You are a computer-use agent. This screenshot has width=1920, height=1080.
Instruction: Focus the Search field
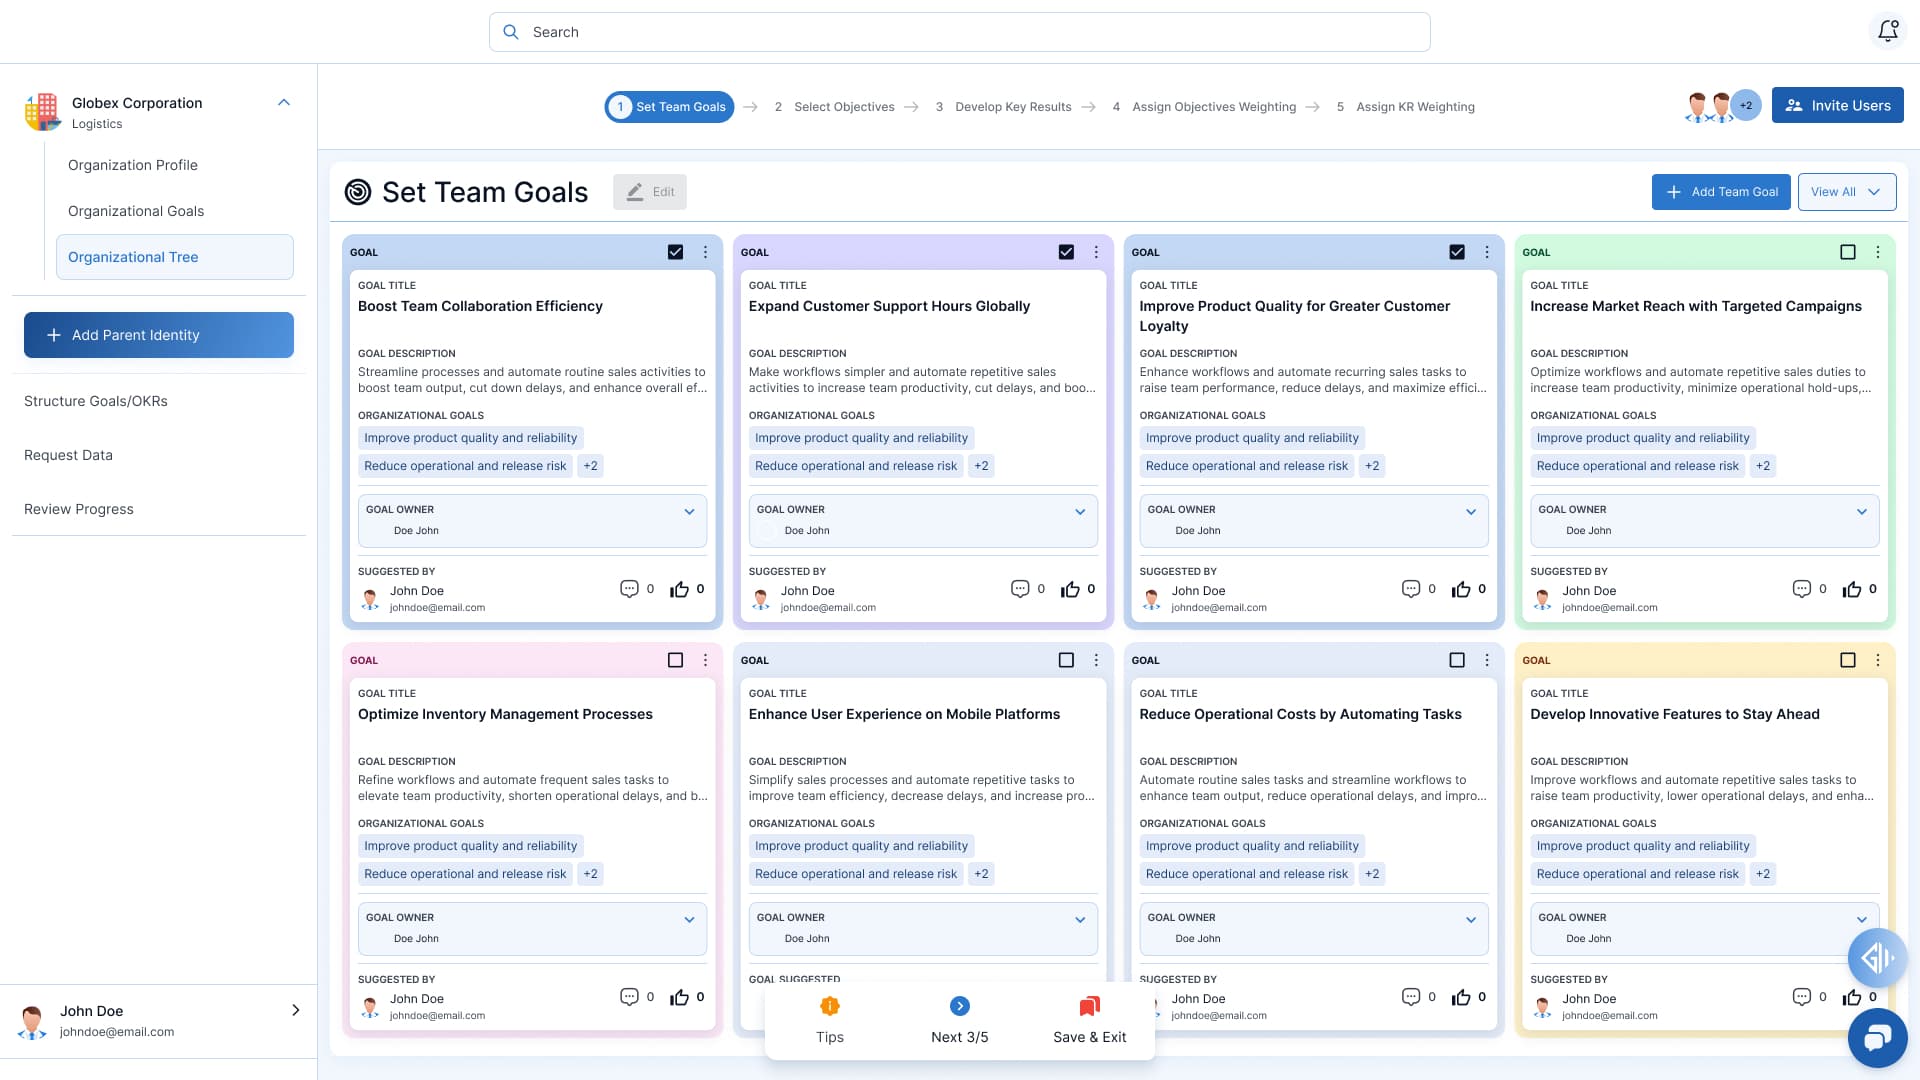click(x=959, y=32)
